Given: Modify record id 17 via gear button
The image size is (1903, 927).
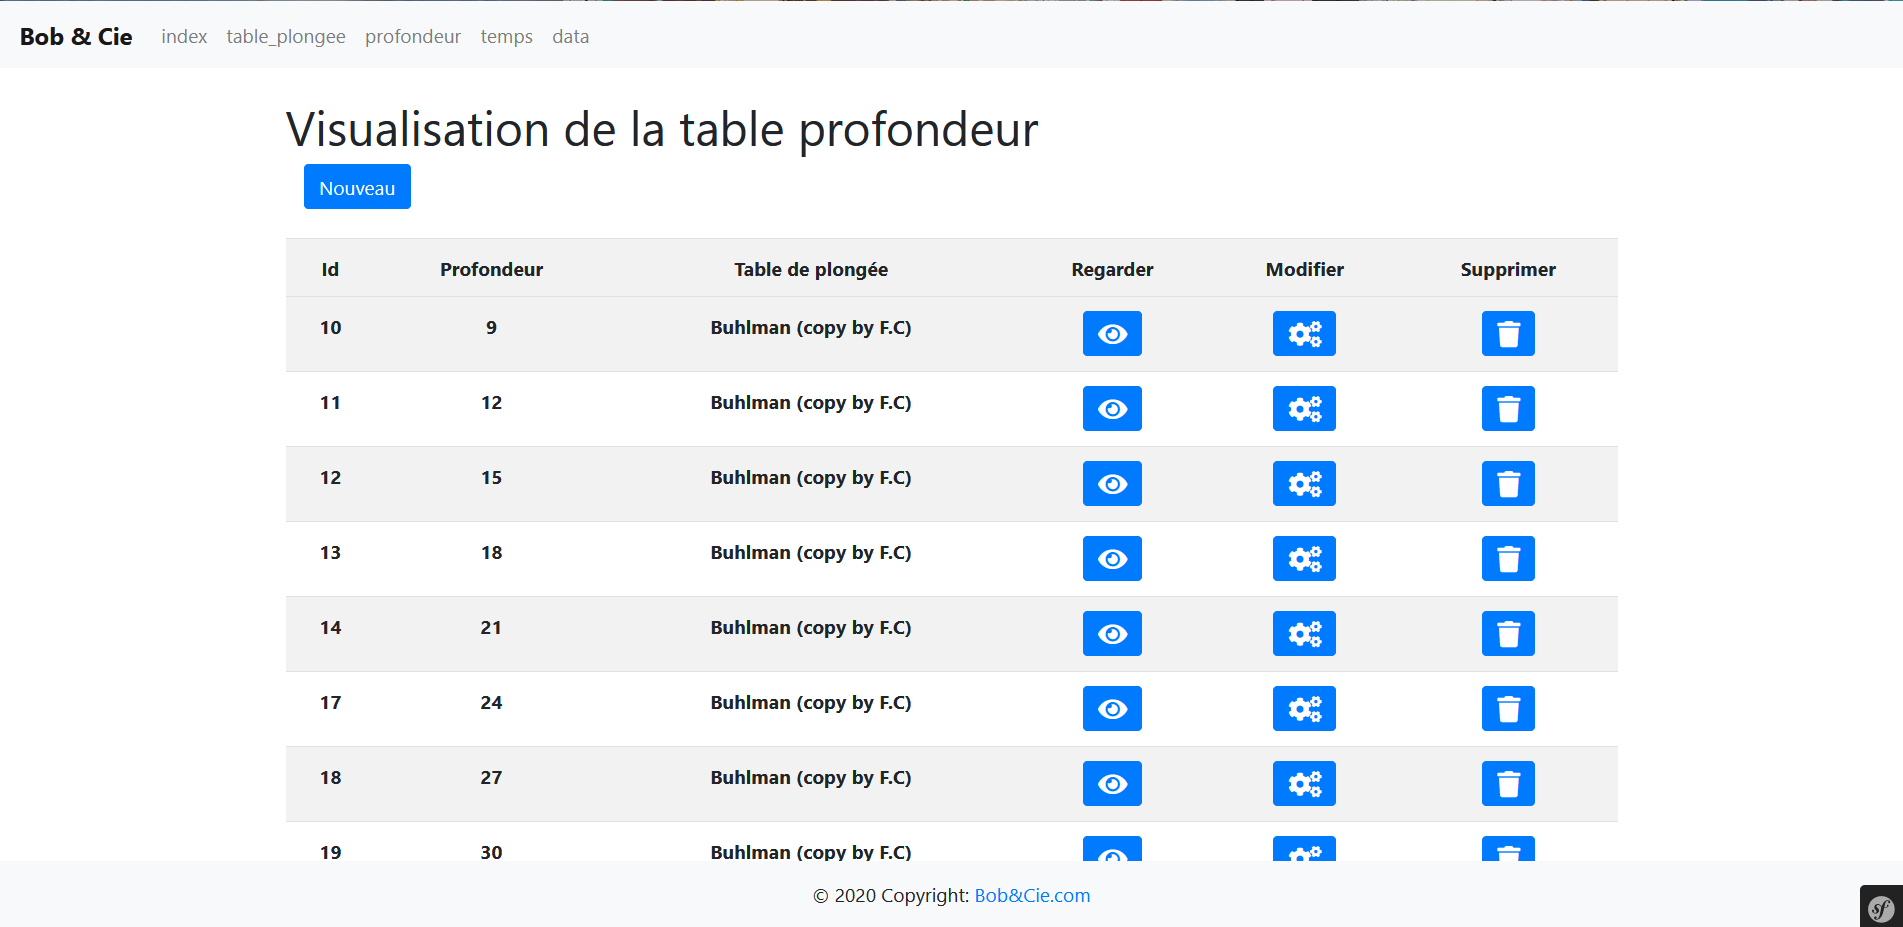Looking at the screenshot, I should 1304,708.
